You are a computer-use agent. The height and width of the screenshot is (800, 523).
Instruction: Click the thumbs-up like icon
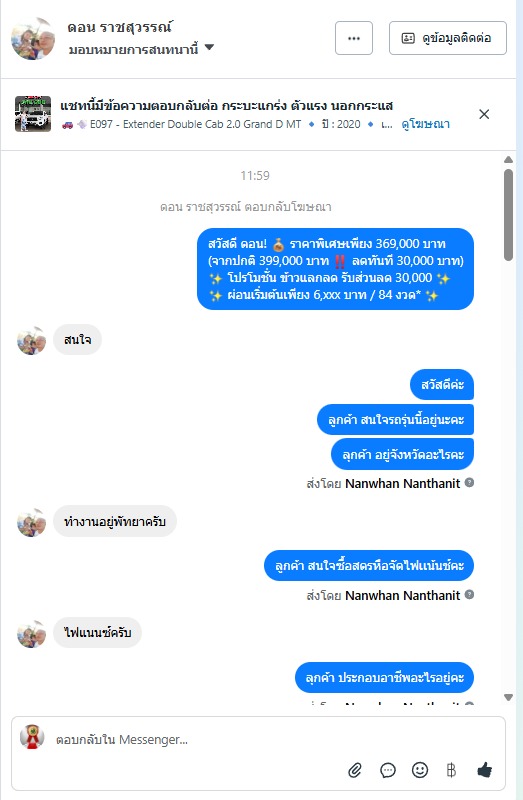point(484,769)
